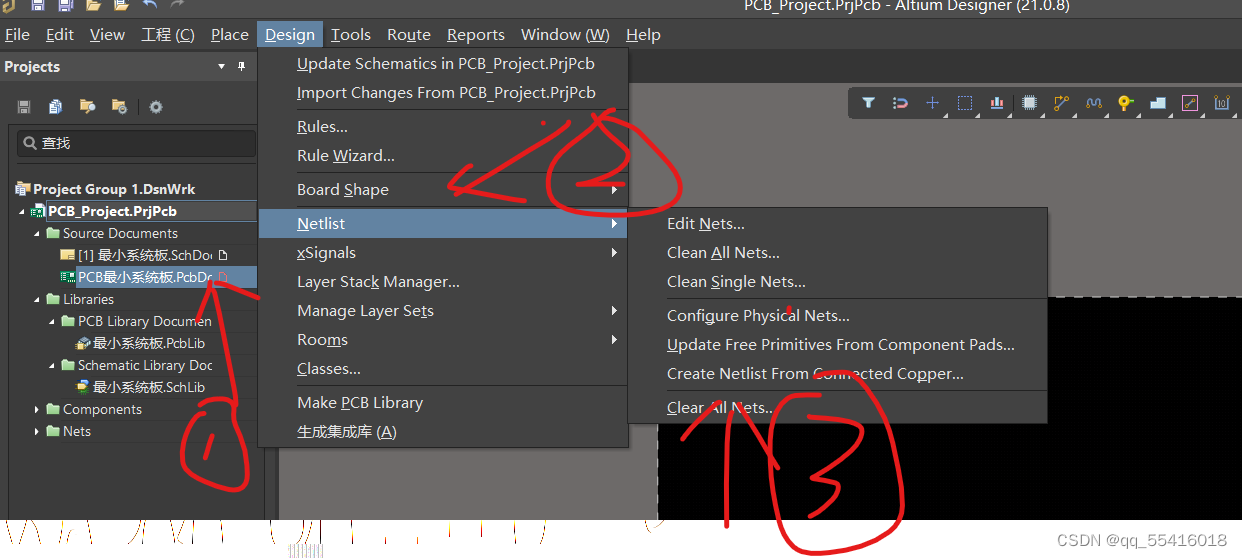Click the selection filter icon in PCB toolbar
The width and height of the screenshot is (1242, 558).
tap(869, 103)
